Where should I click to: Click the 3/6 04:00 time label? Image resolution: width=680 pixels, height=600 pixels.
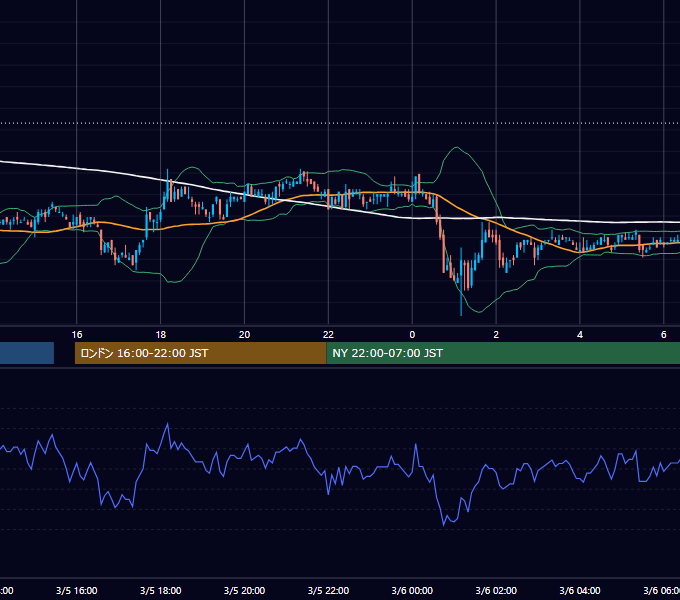coord(580,591)
